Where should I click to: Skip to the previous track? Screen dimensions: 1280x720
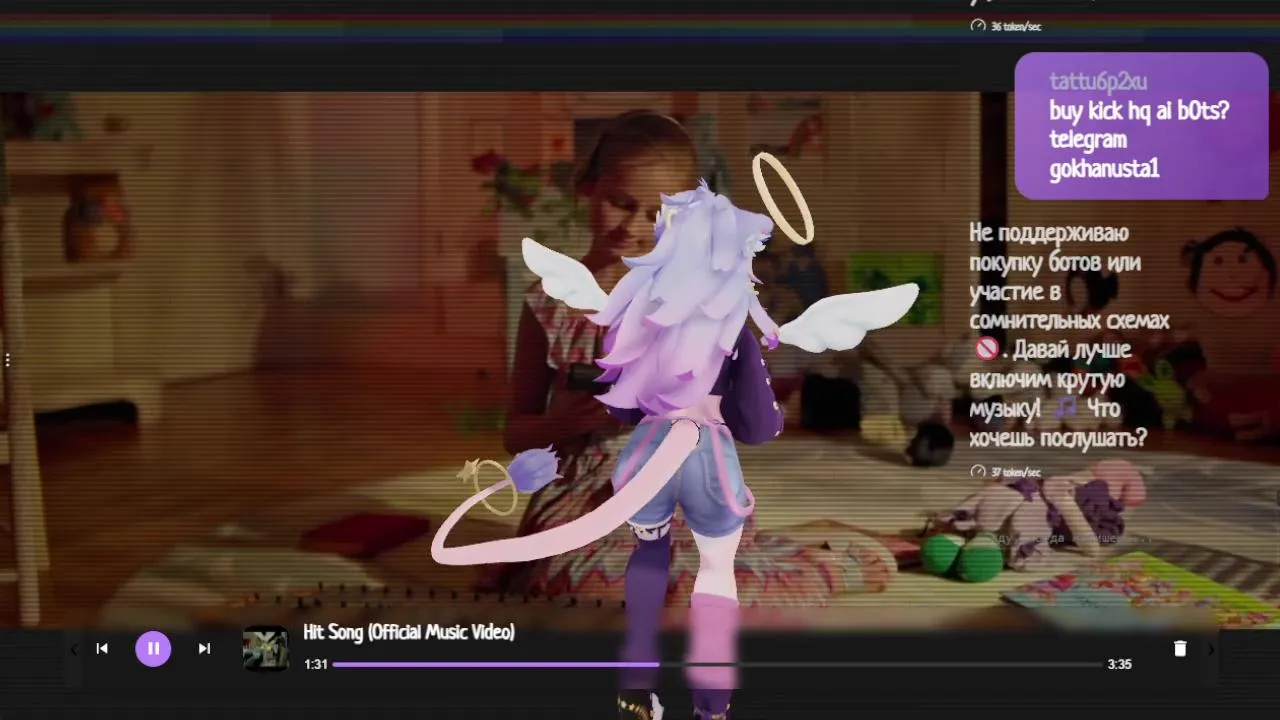[102, 648]
